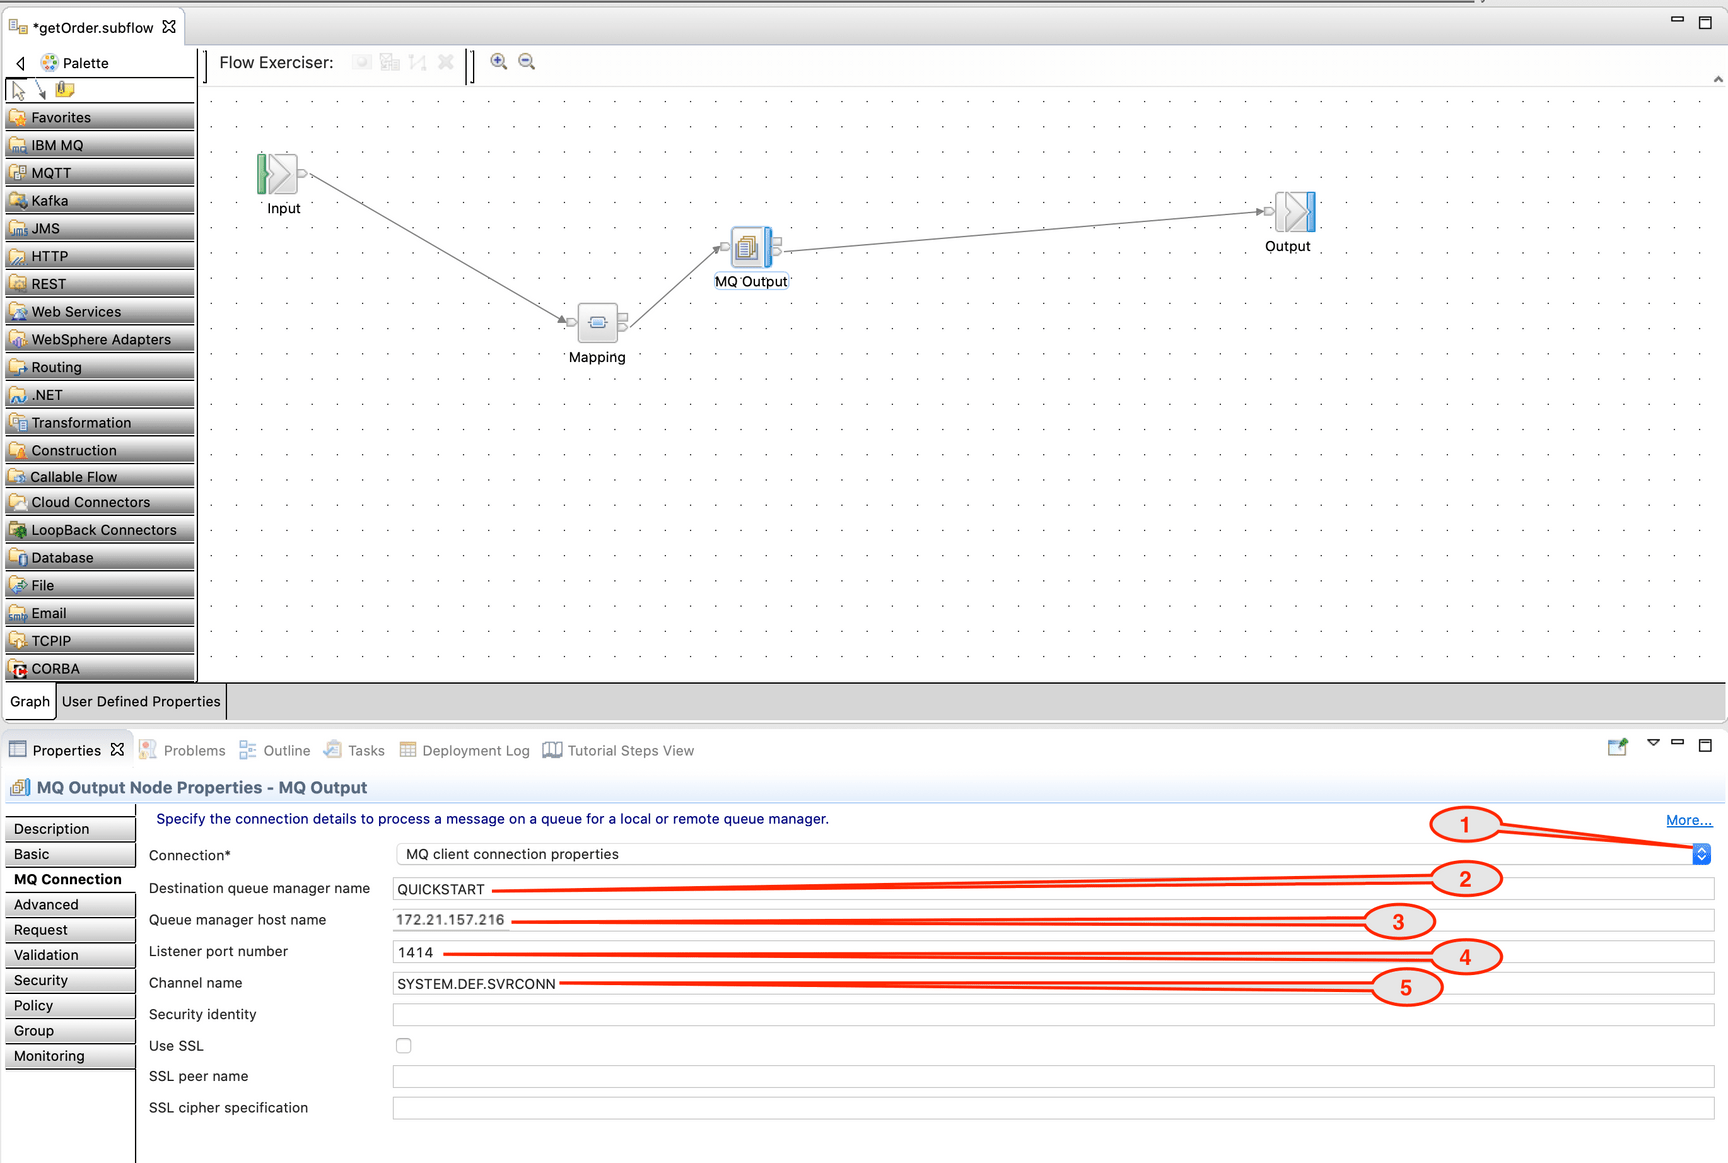Zoom in on the flow canvas

tap(498, 61)
